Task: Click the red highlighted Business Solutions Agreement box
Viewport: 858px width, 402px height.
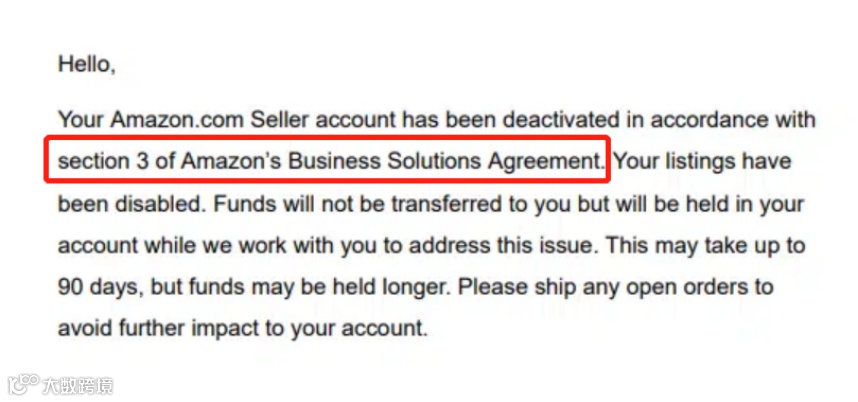Action: [x=327, y=159]
